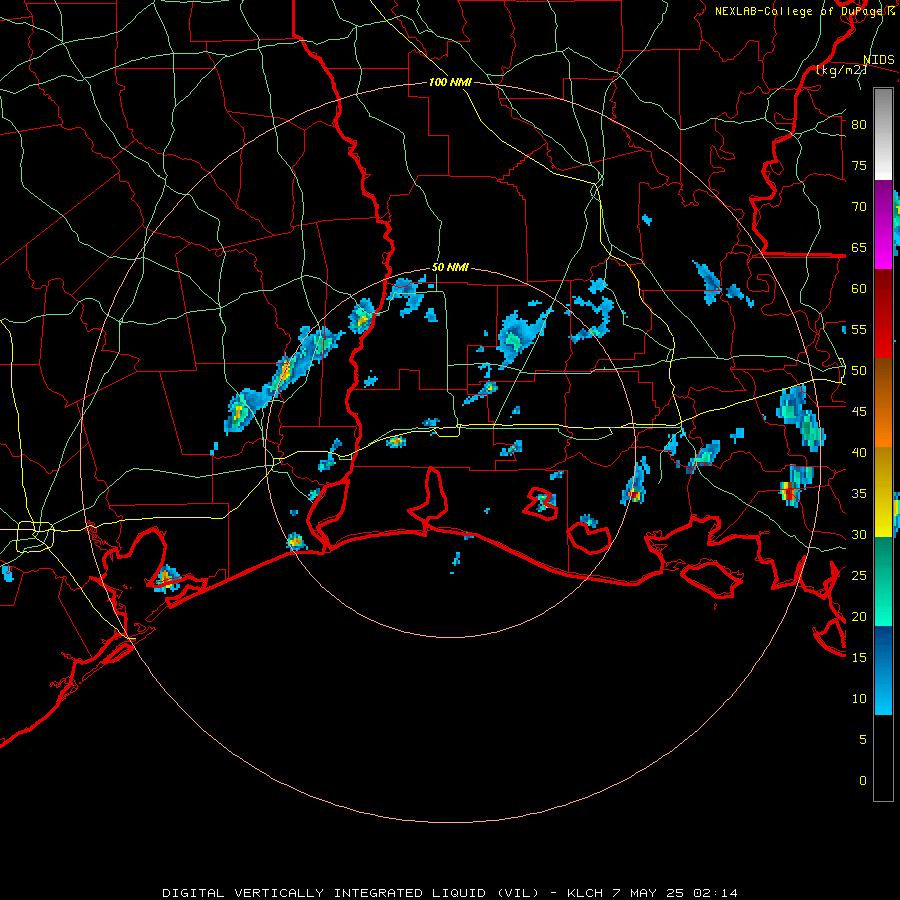Screen dimensions: 900x900
Task: Click the 50 NMI range ring label
Action: [450, 267]
